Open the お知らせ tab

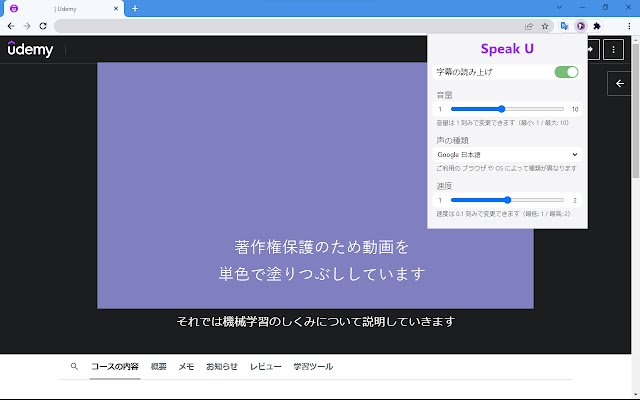(x=222, y=367)
